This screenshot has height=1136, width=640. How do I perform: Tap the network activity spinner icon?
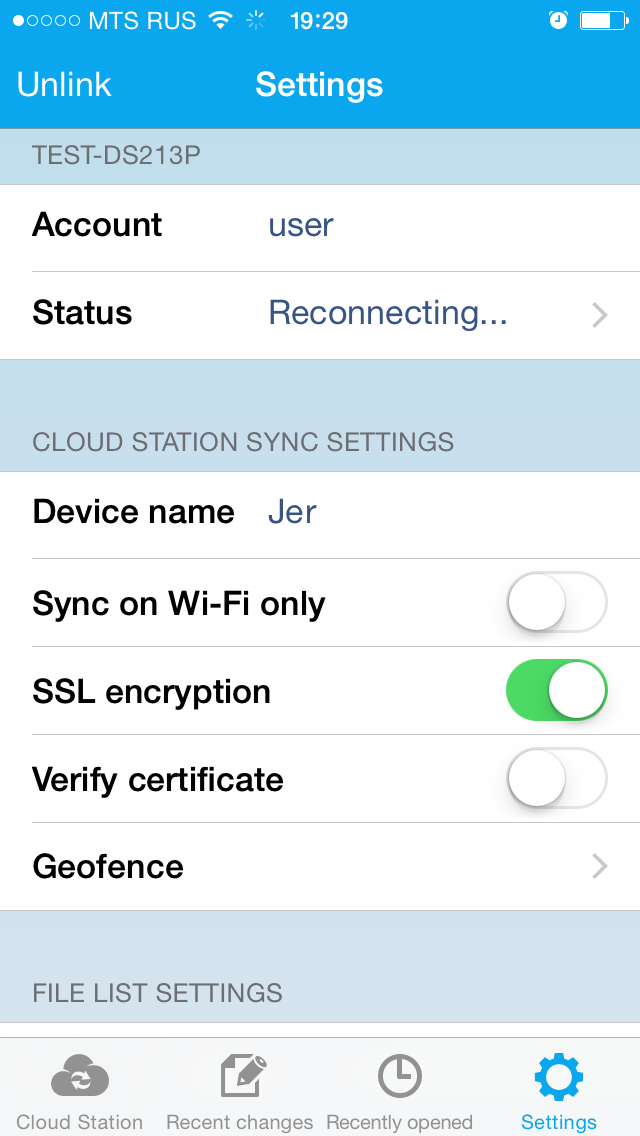tap(257, 21)
